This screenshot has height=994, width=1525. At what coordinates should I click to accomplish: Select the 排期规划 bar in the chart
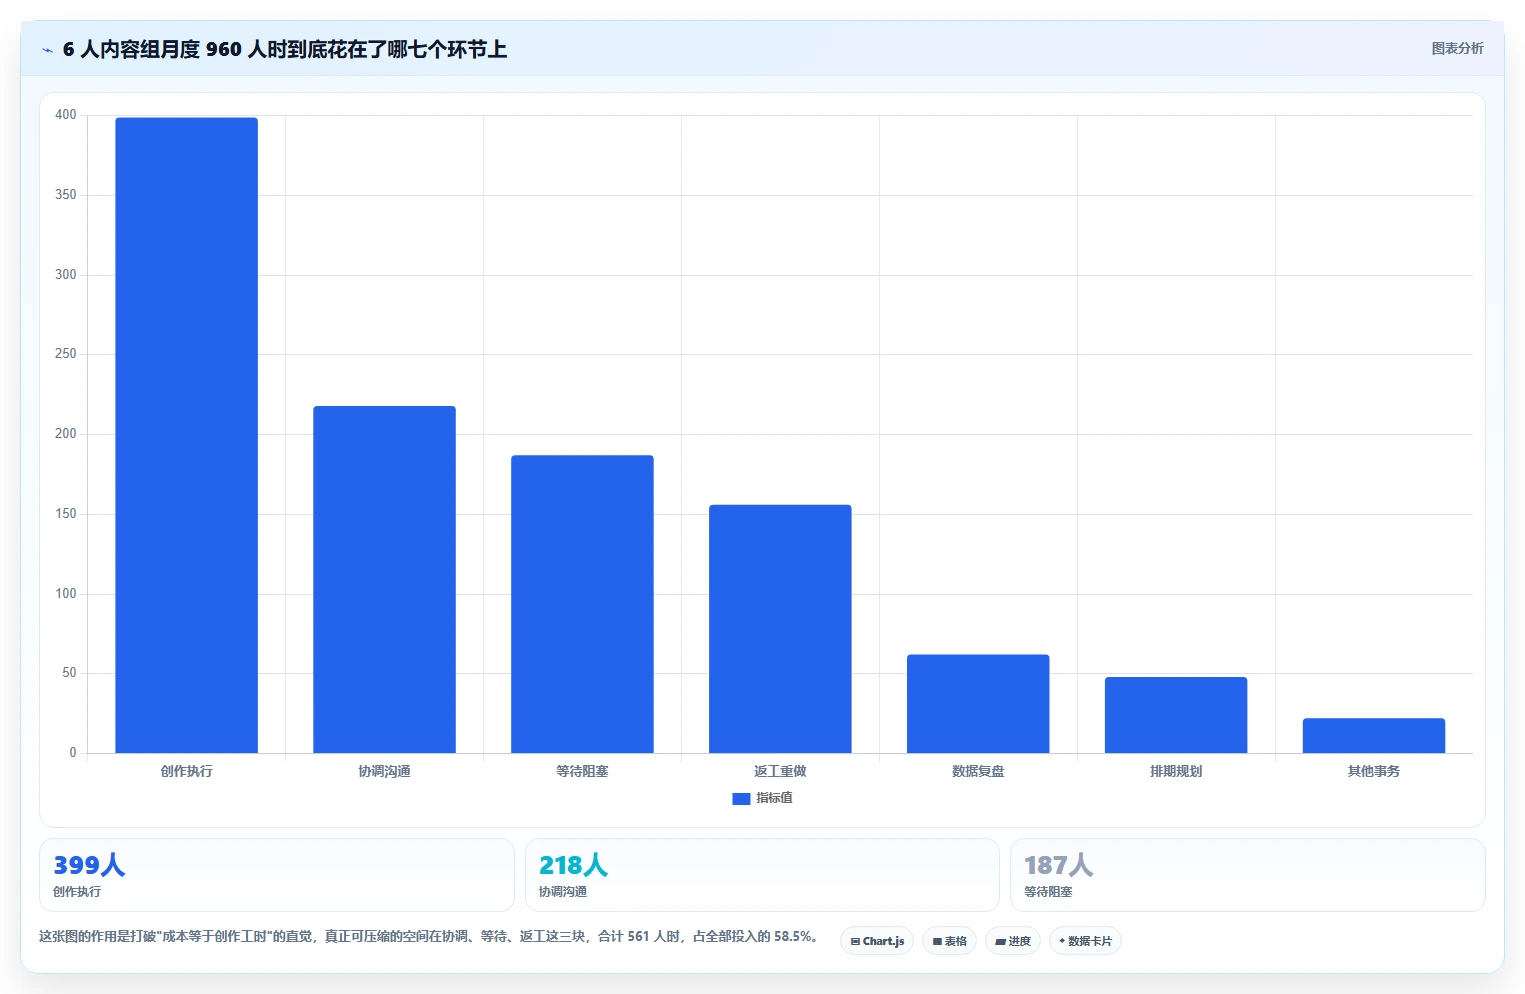pyautogui.click(x=1176, y=715)
